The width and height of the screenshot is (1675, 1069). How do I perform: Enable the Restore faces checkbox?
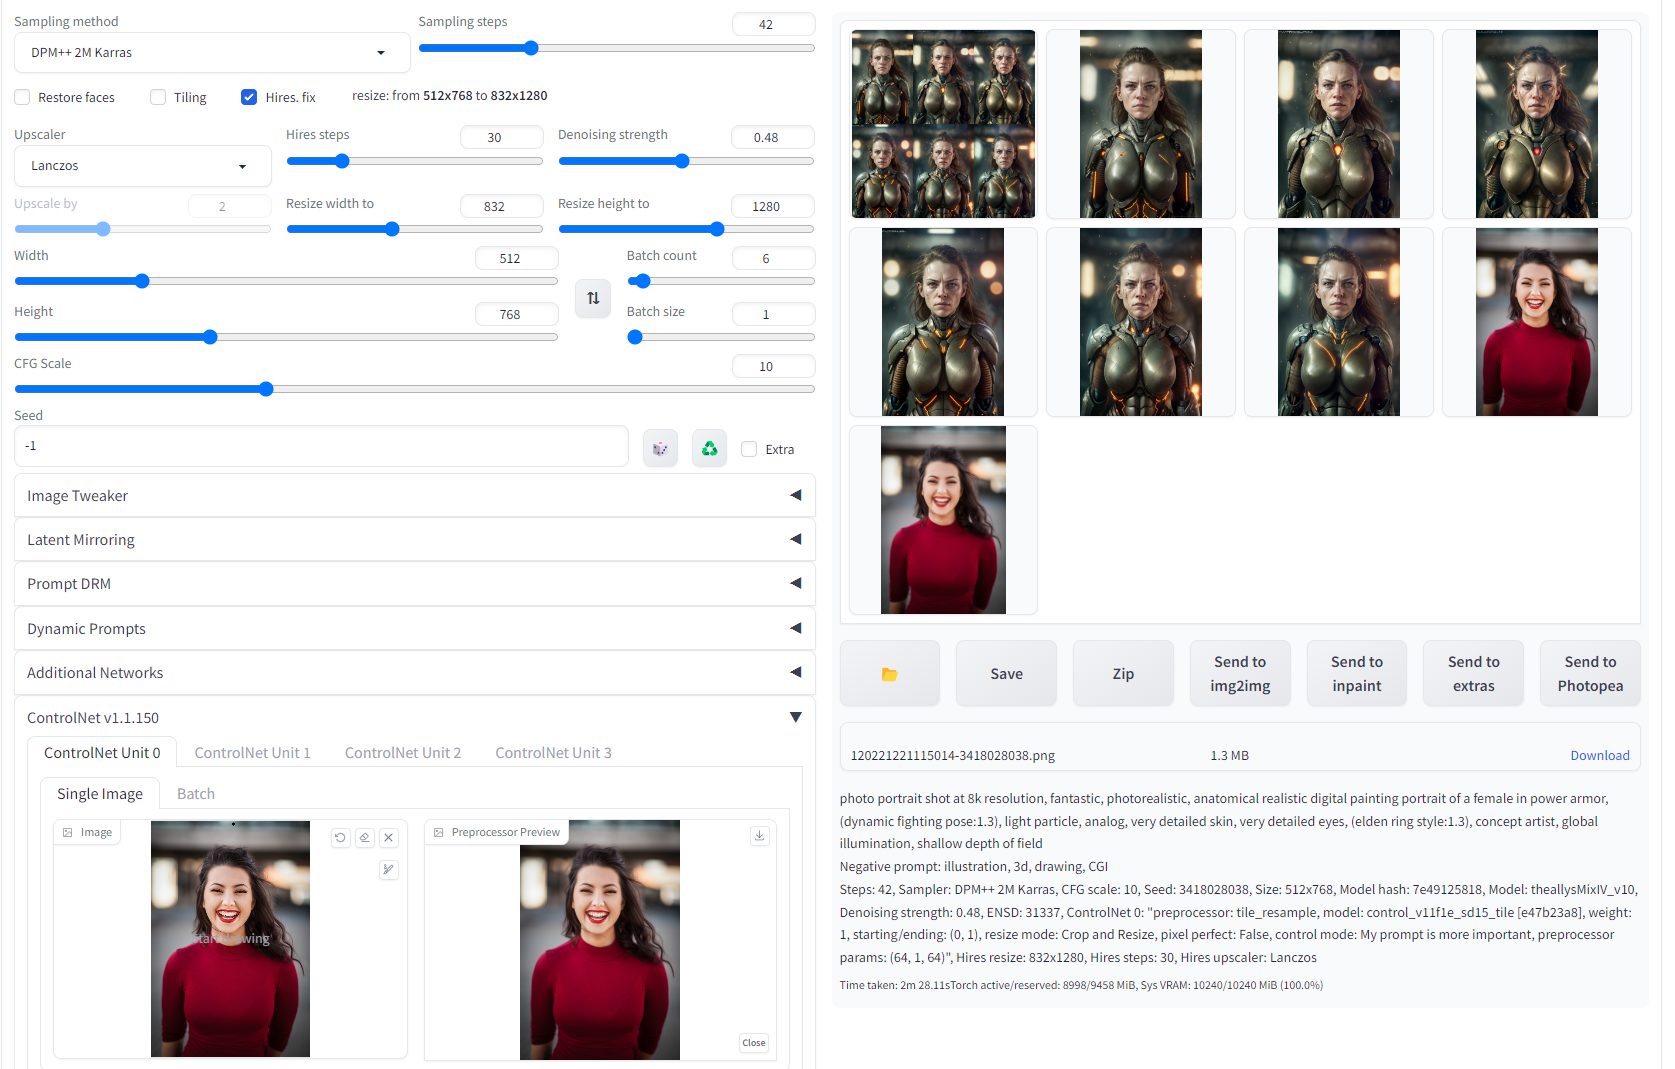click(22, 97)
